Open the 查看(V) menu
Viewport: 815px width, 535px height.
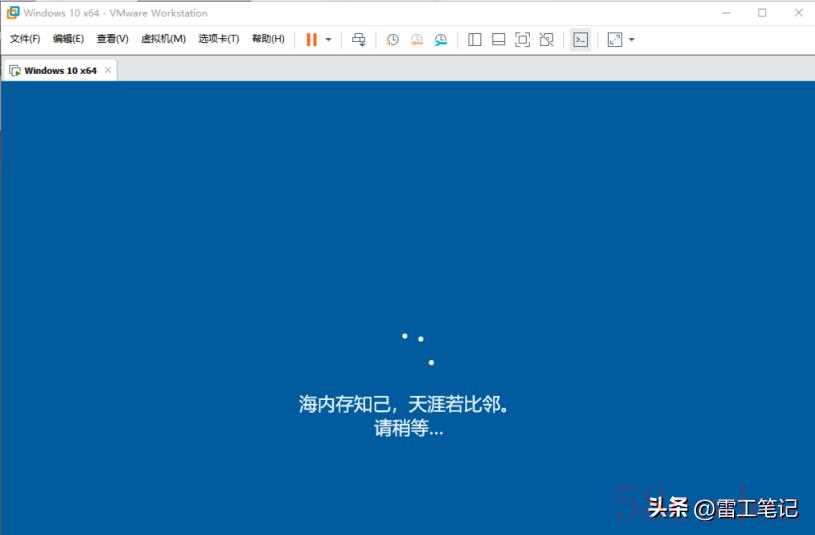pyautogui.click(x=112, y=39)
